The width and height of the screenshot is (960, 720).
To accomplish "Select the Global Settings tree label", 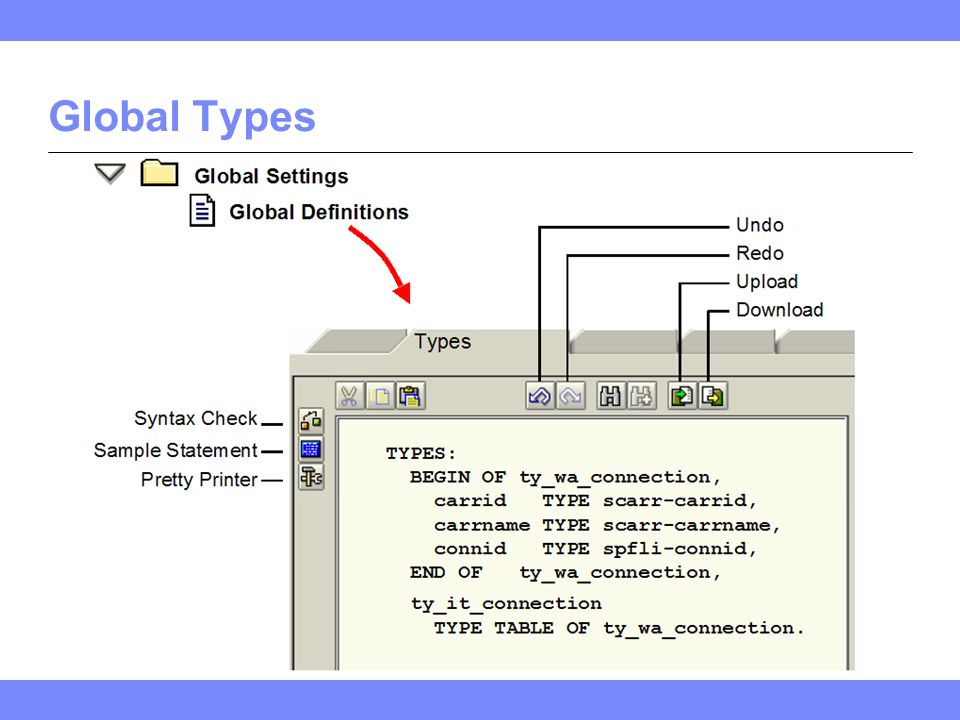I will coord(271,176).
